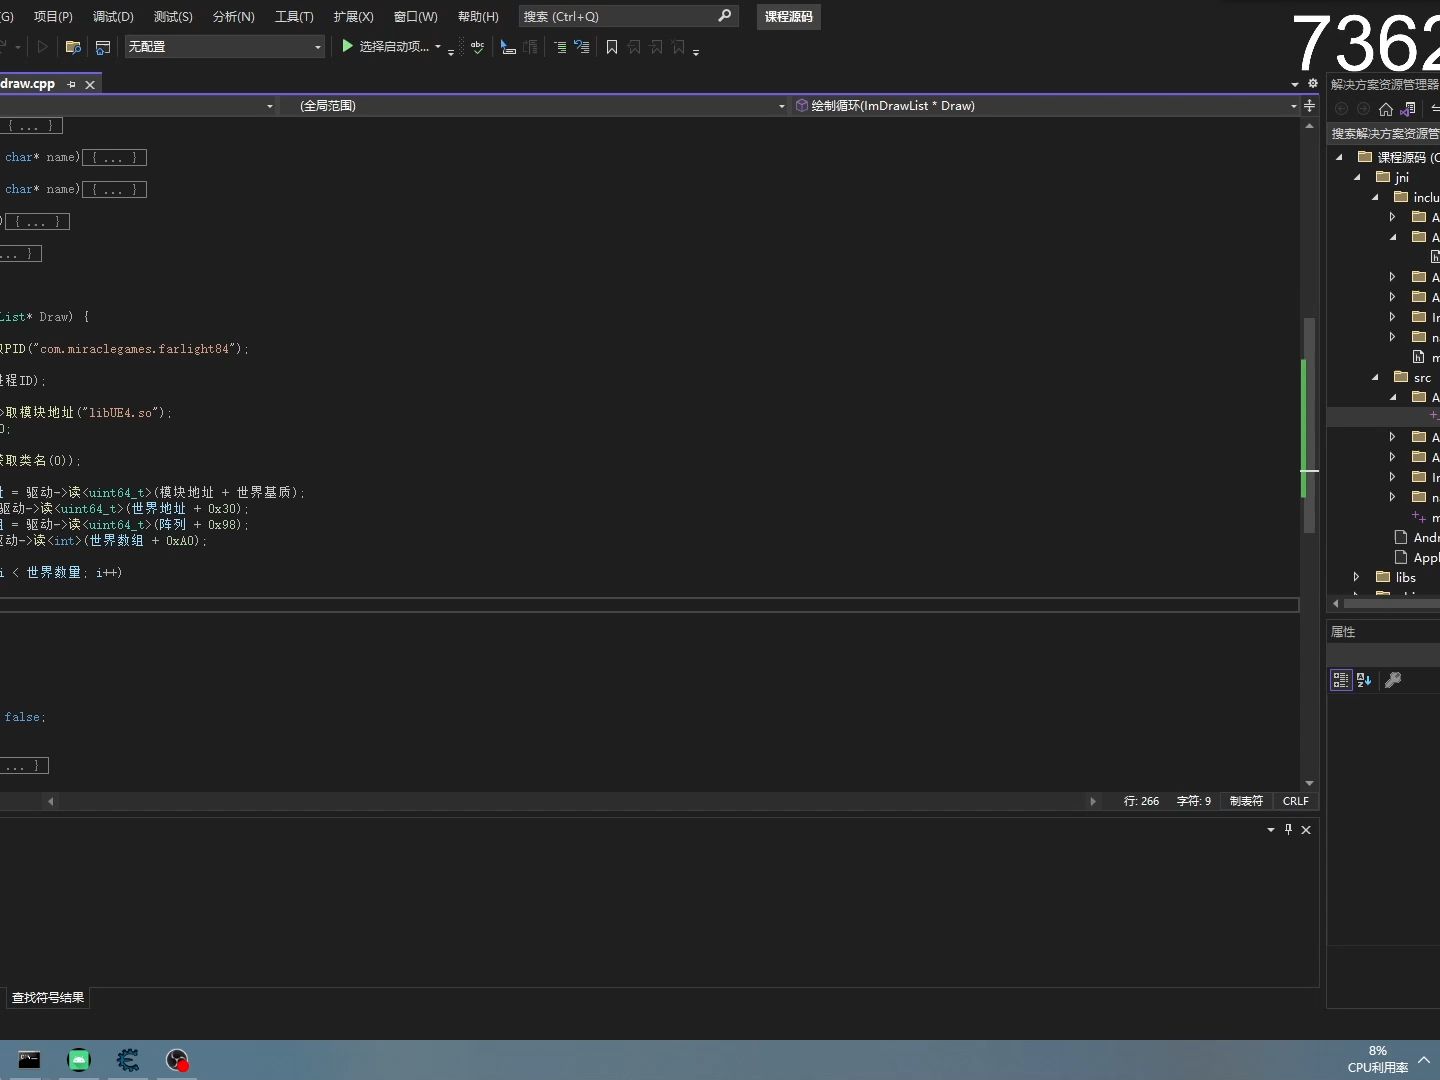Click Forward arrow in Solution Explorer

click(x=1363, y=109)
